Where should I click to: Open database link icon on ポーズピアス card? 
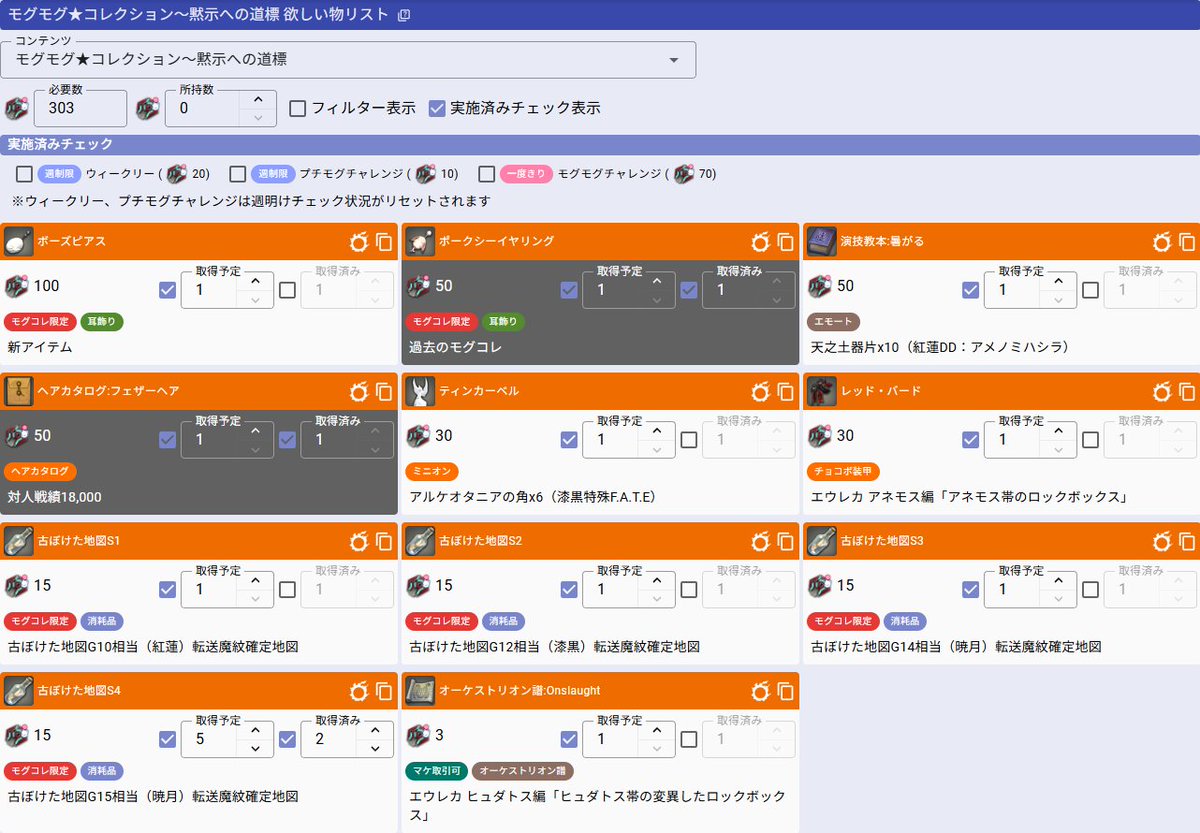click(358, 242)
